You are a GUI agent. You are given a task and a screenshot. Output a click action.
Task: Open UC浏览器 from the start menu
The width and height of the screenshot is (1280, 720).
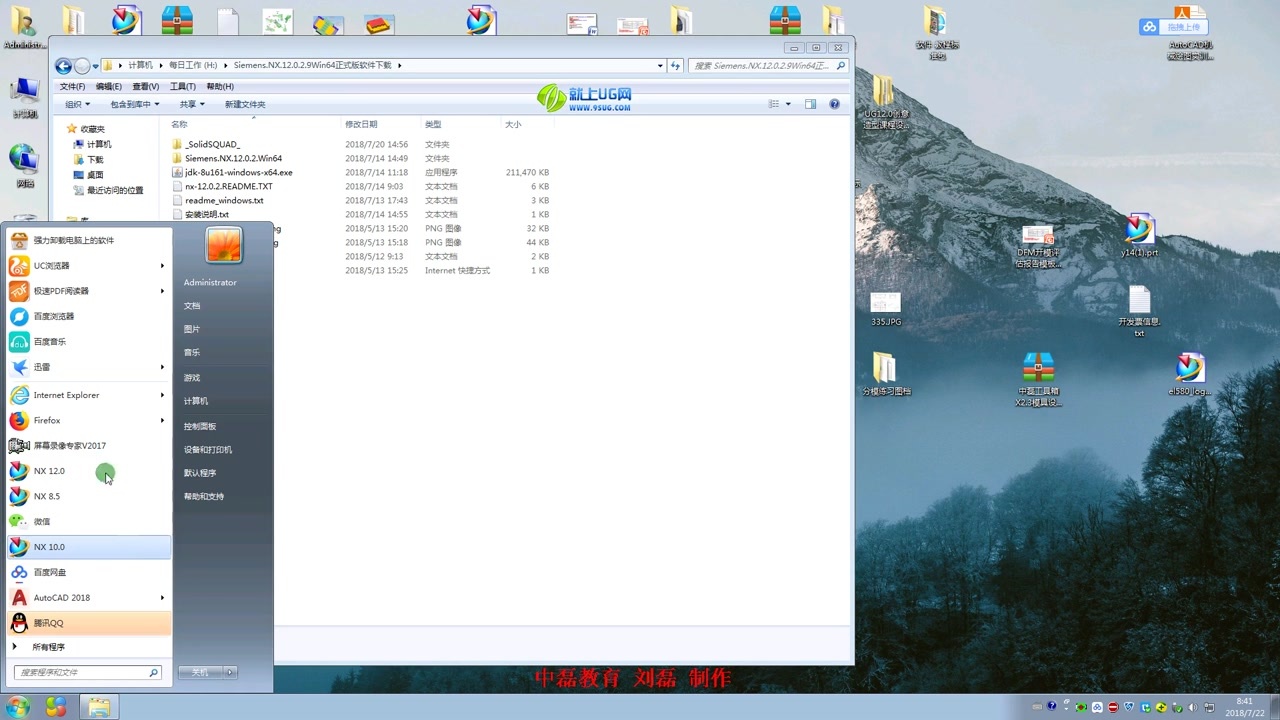[x=89, y=265]
